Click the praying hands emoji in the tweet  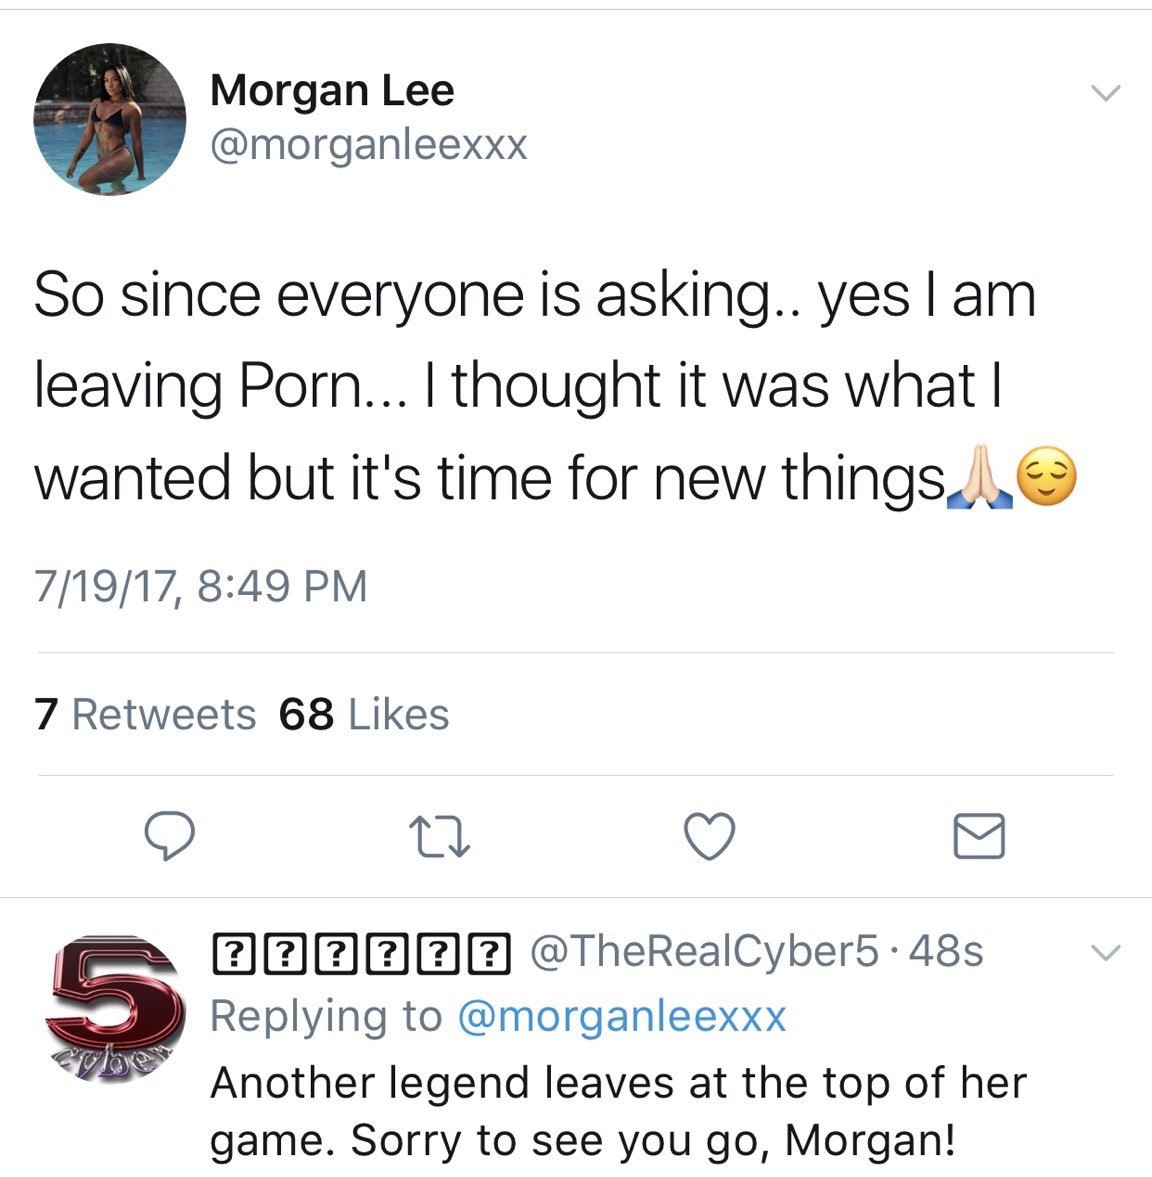tap(981, 480)
